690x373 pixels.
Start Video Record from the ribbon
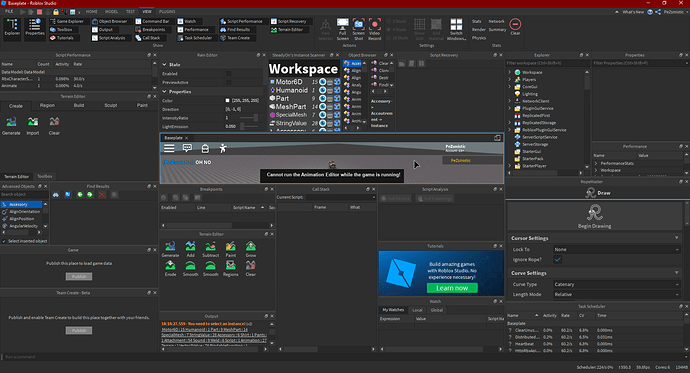pyautogui.click(x=374, y=29)
